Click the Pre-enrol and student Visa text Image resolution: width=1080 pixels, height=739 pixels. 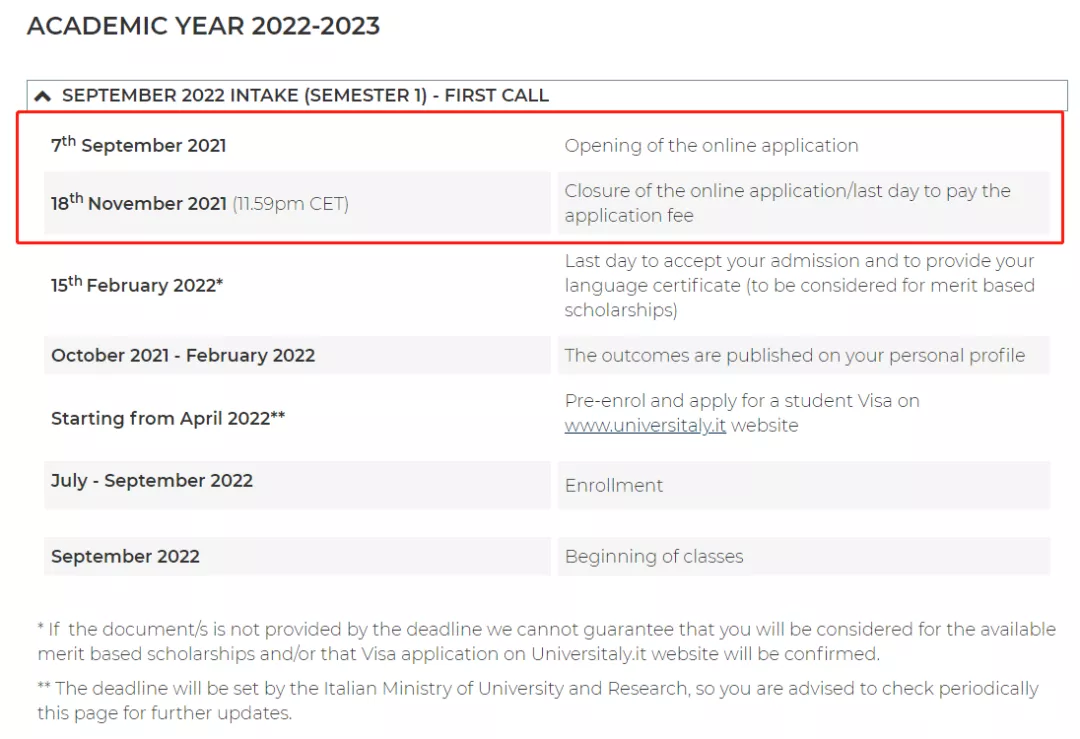click(742, 401)
